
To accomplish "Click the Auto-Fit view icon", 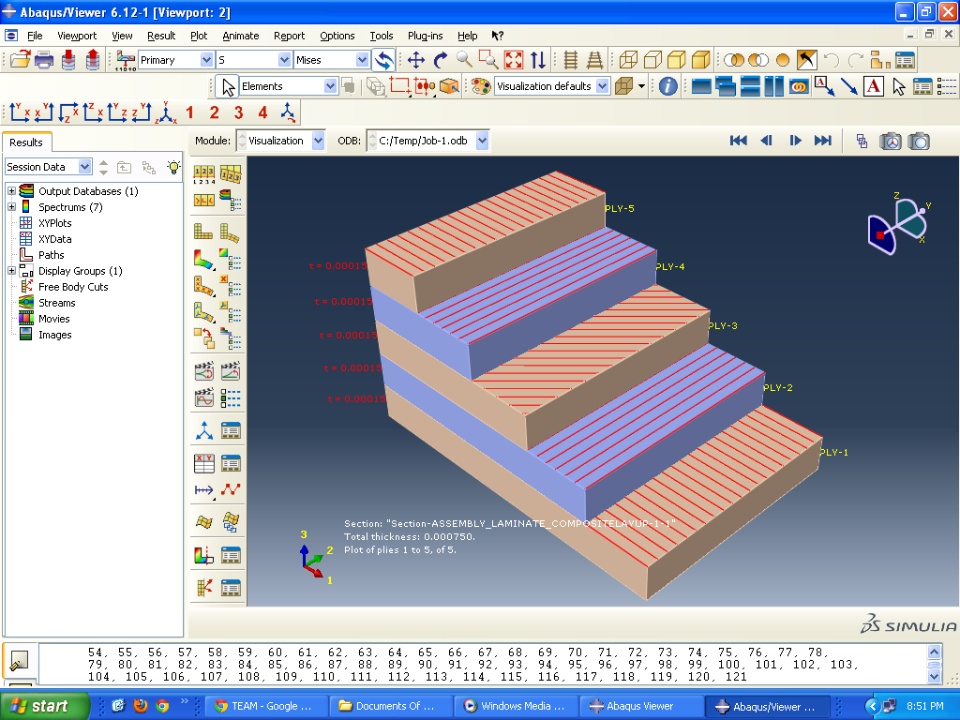I will (x=513, y=60).
